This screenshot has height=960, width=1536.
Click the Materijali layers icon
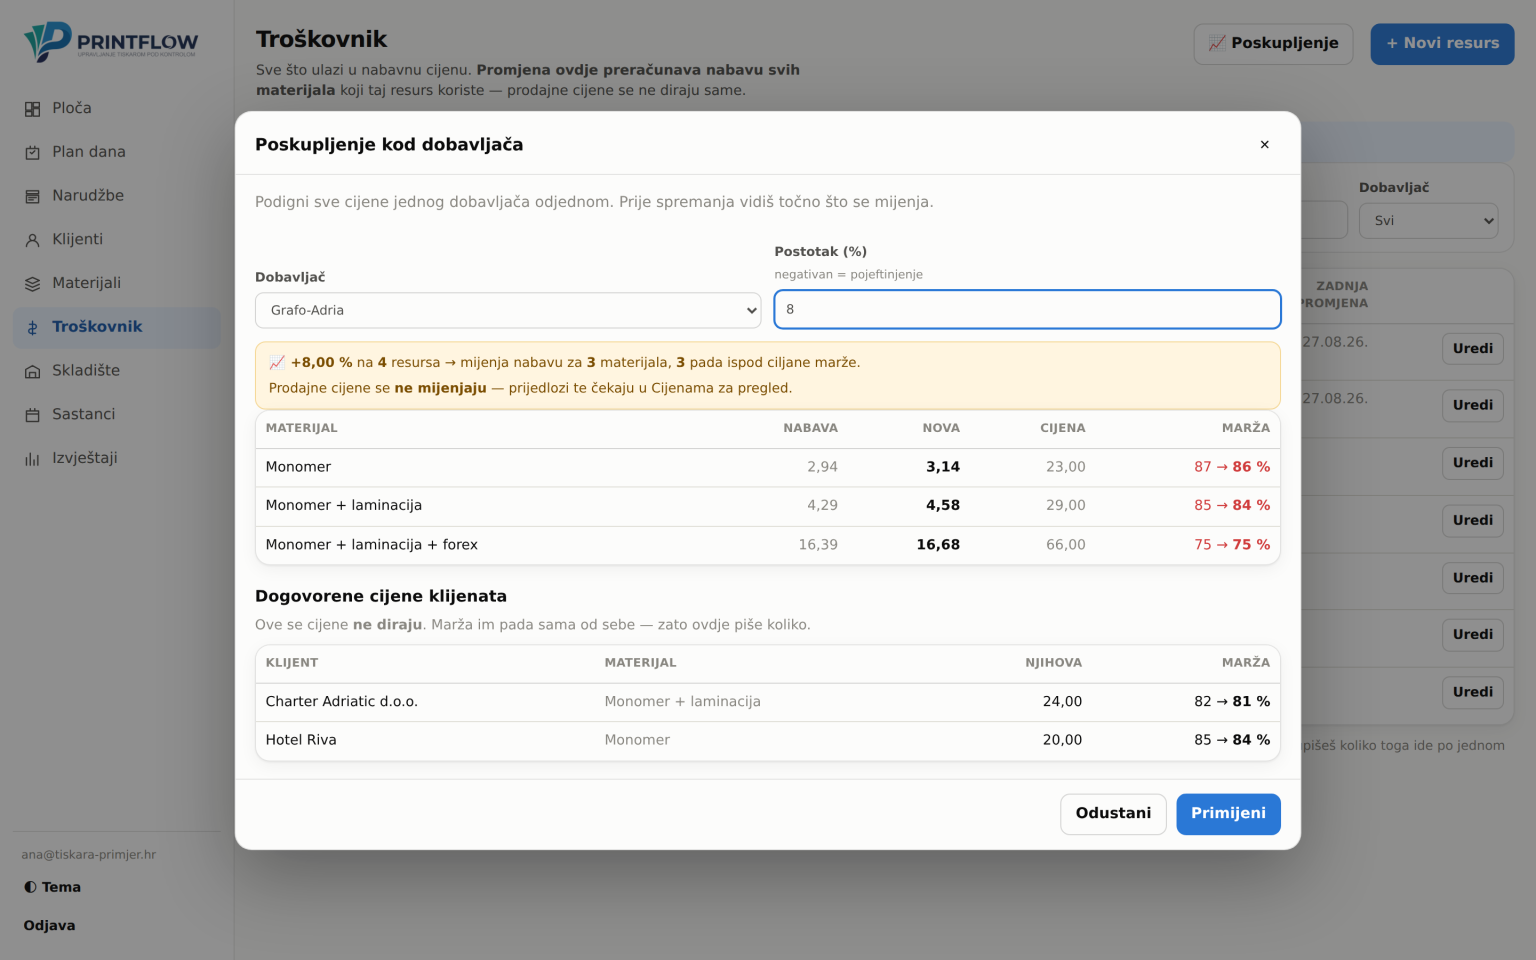(33, 284)
